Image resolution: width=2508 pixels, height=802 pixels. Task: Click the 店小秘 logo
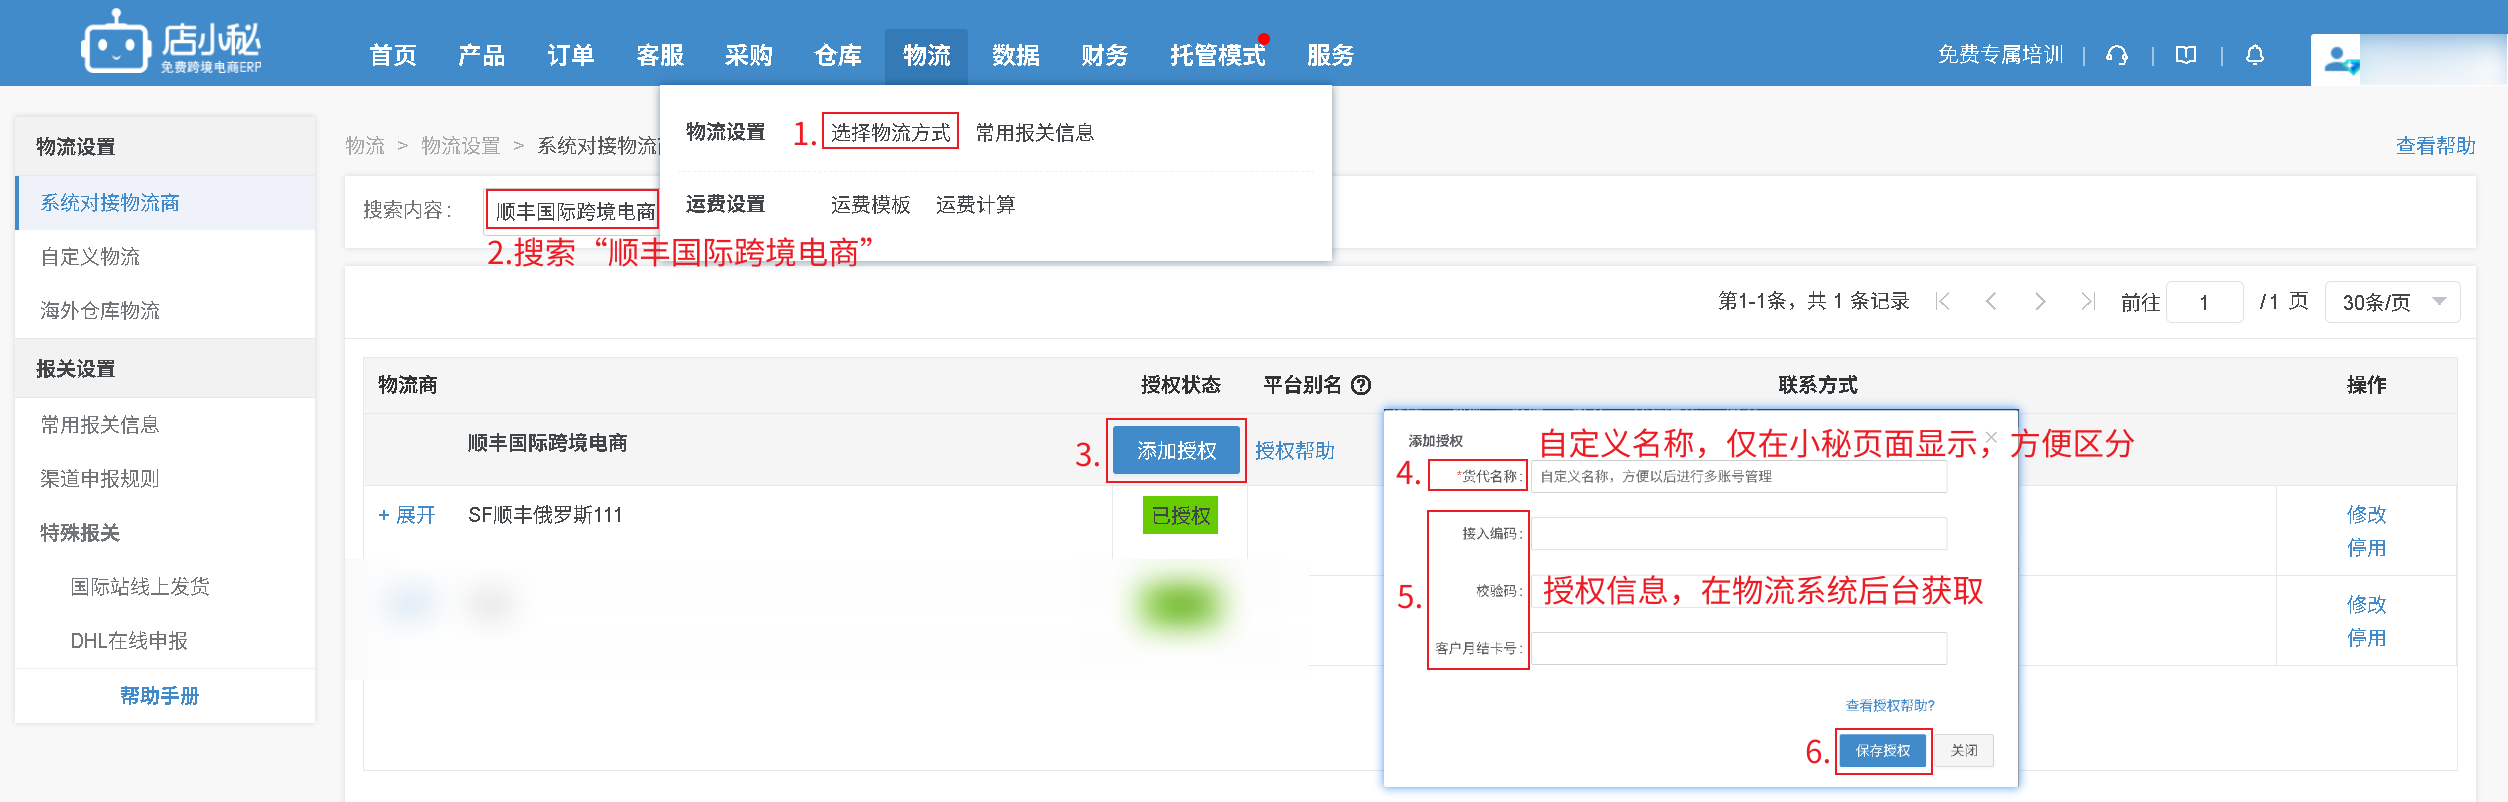pyautogui.click(x=171, y=42)
